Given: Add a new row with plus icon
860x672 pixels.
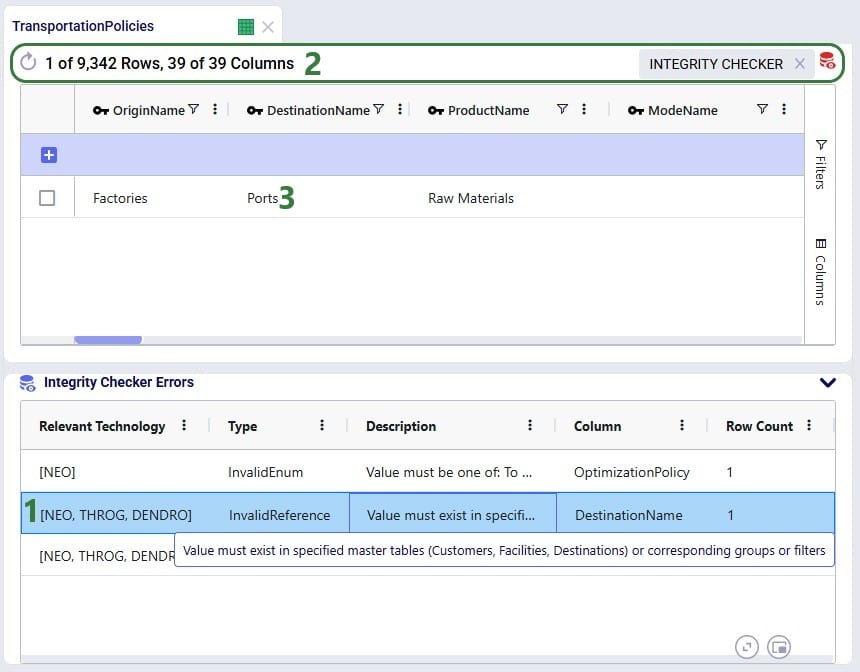Looking at the screenshot, I should click(49, 155).
